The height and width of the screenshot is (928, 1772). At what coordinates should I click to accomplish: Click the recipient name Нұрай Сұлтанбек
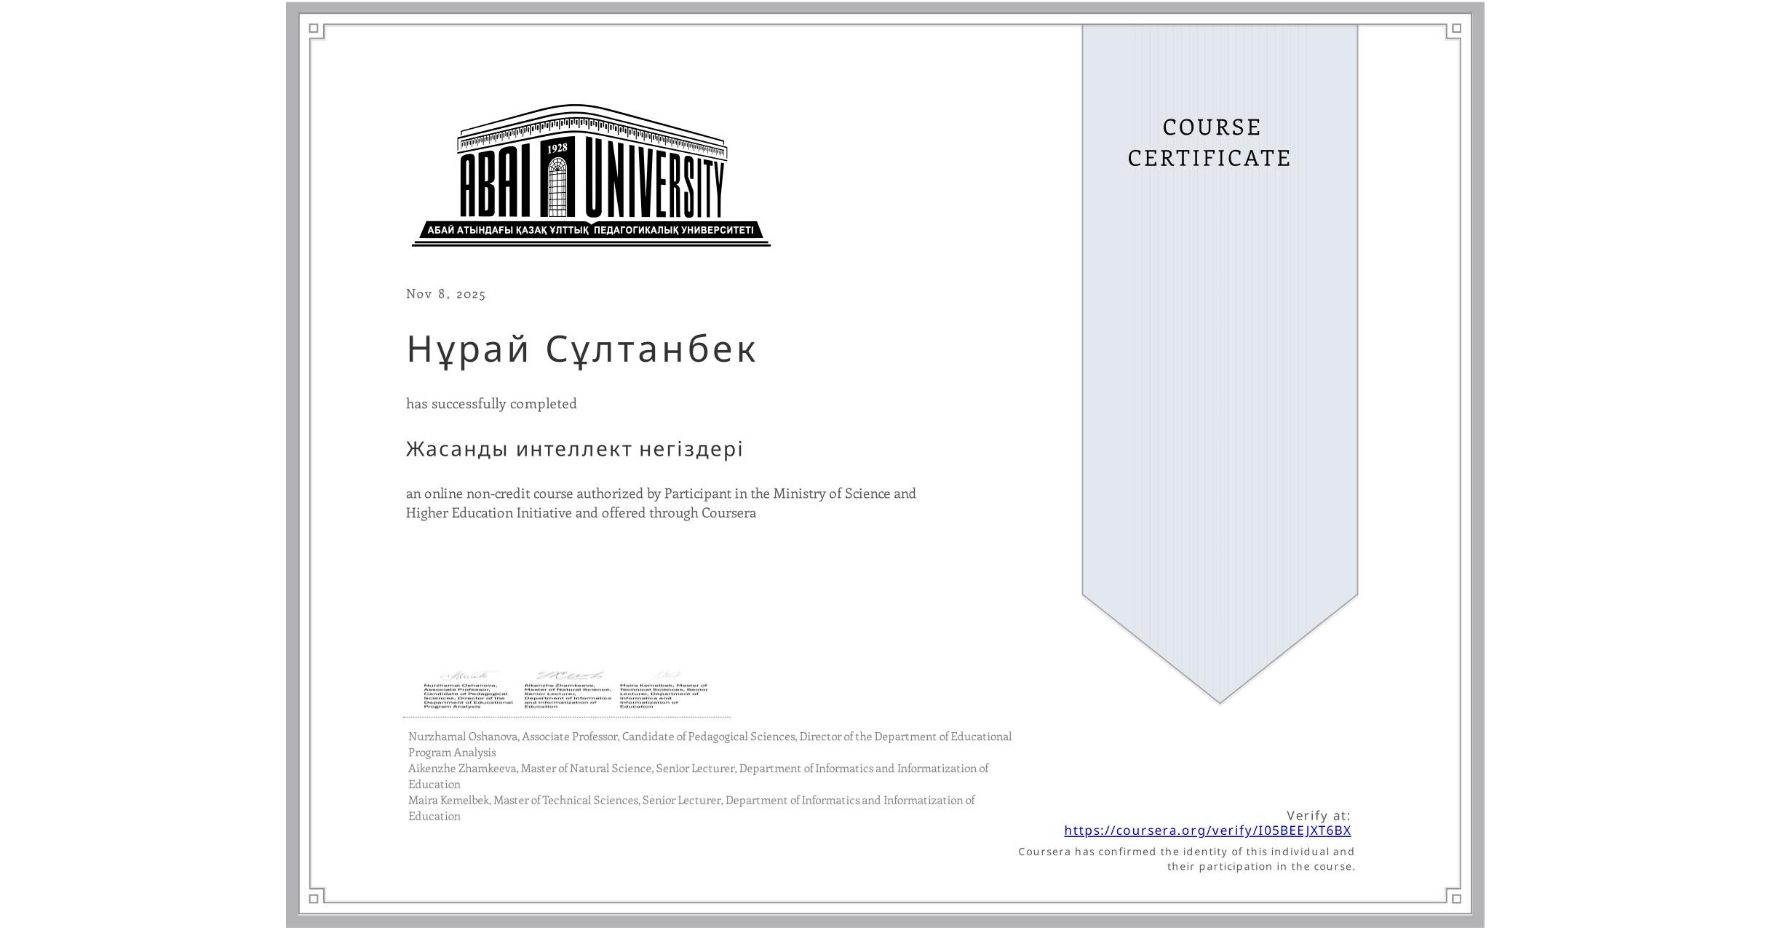tap(581, 349)
